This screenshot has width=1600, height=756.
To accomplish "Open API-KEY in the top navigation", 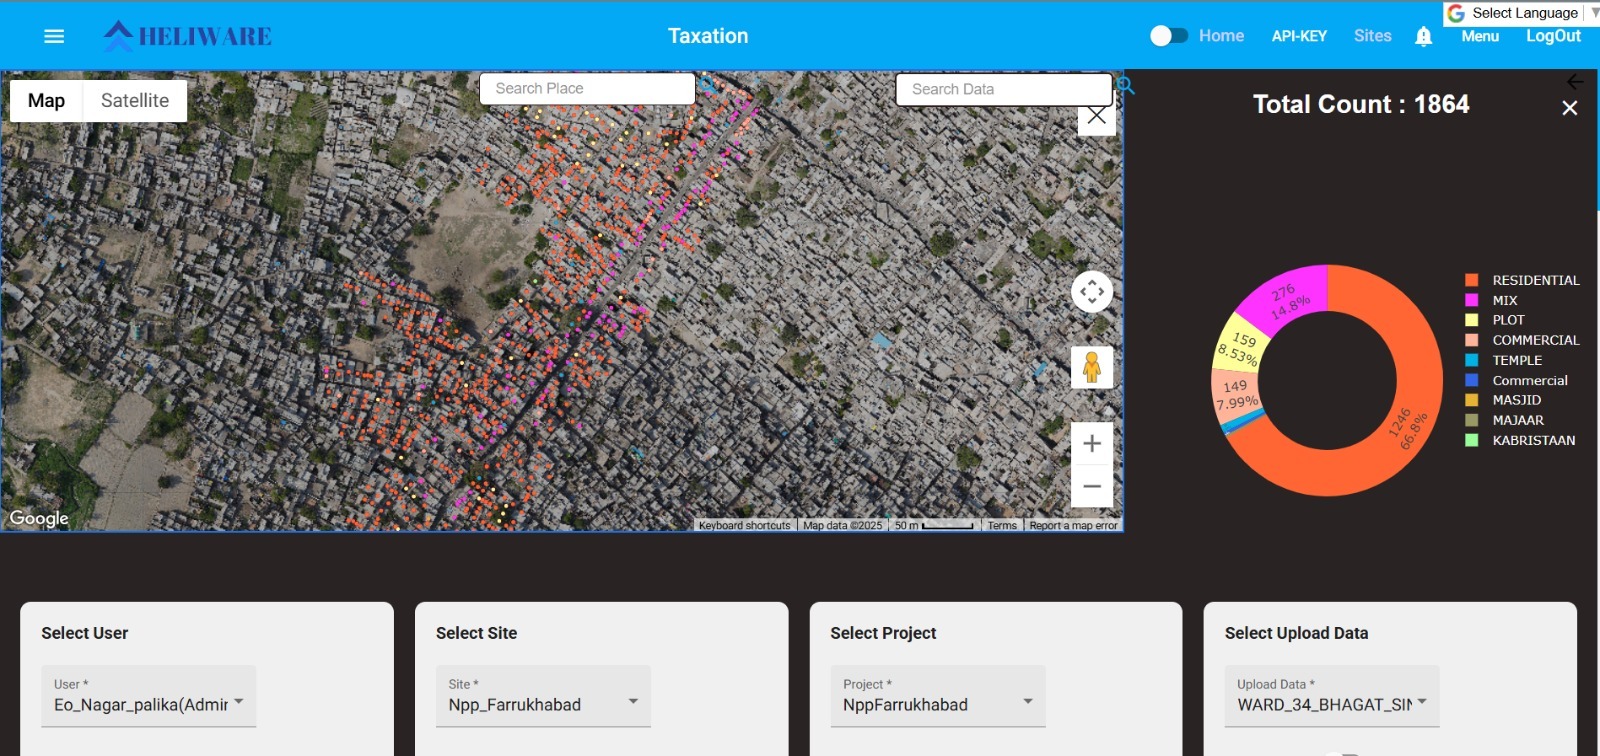I will 1299,36.
